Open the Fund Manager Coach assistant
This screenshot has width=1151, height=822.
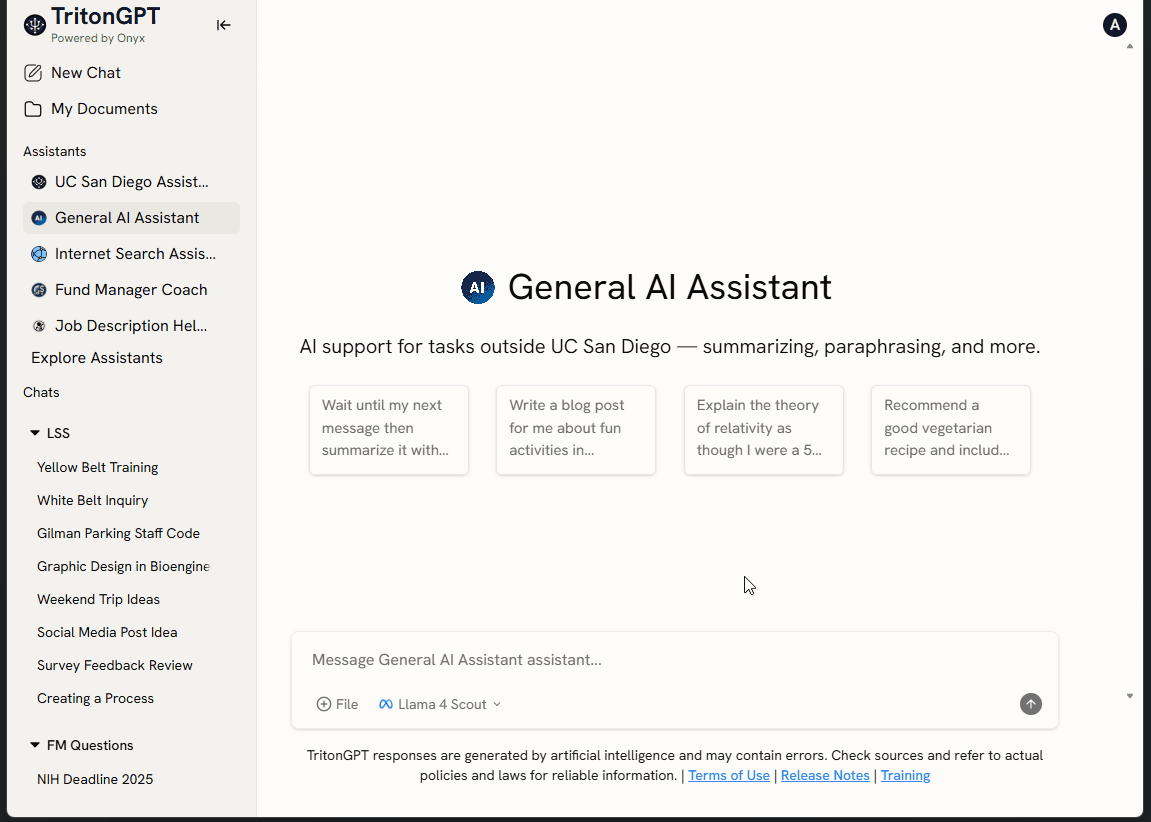(x=130, y=290)
